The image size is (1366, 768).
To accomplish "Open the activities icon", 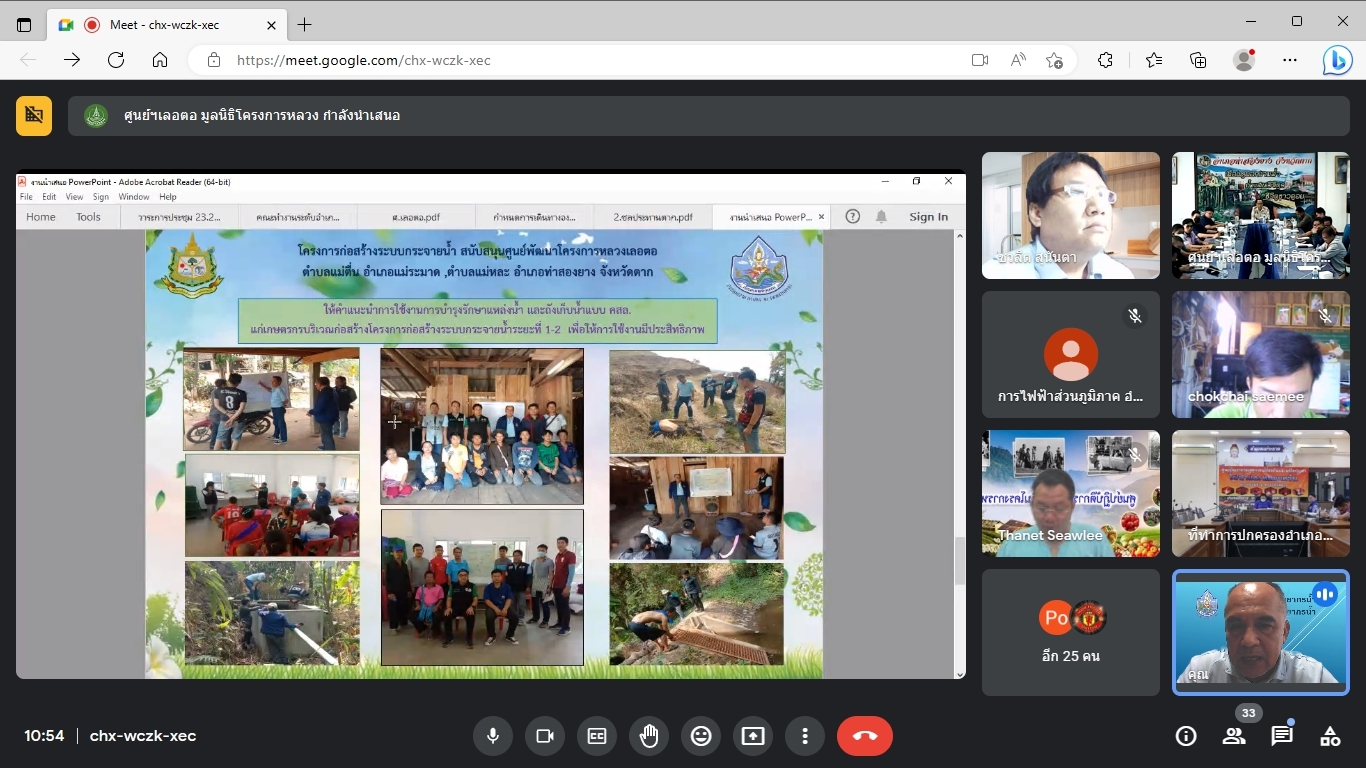I will (x=1330, y=736).
